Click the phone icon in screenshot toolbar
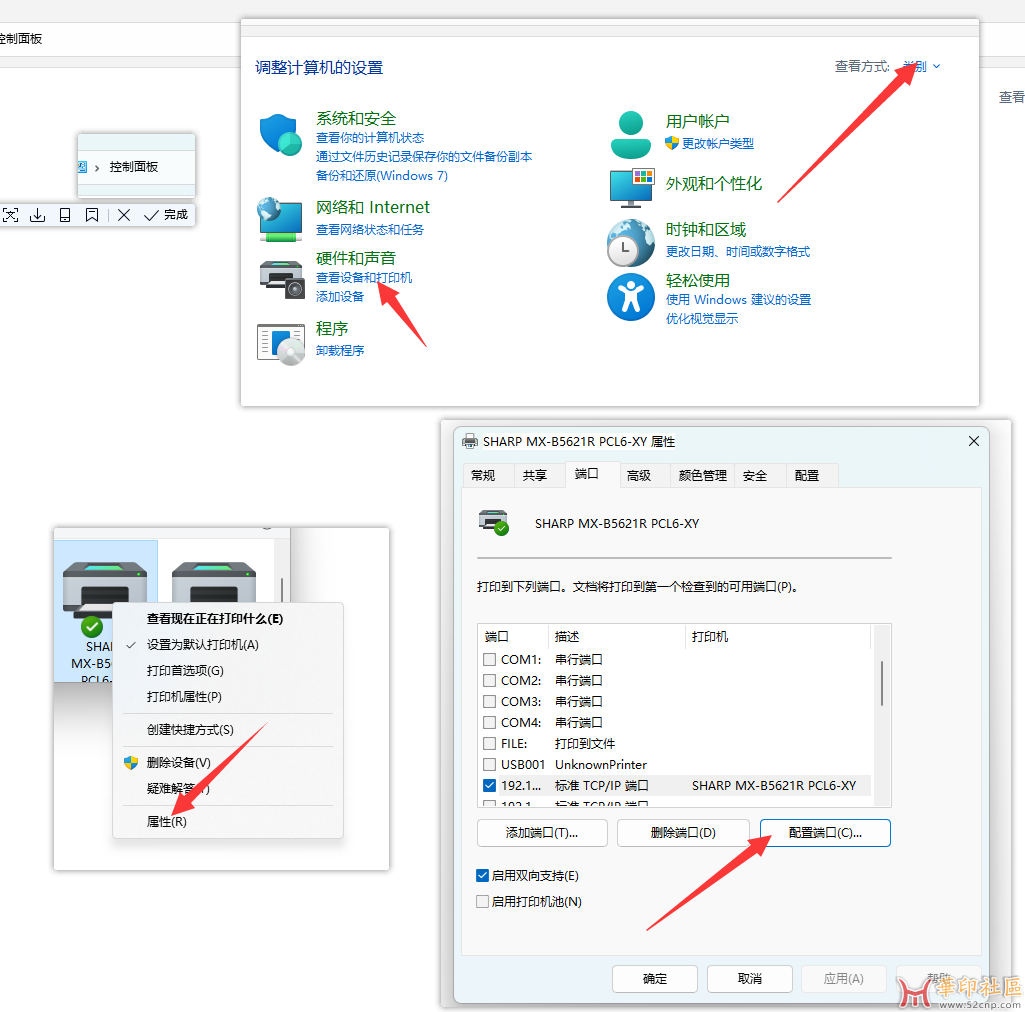 (x=65, y=214)
